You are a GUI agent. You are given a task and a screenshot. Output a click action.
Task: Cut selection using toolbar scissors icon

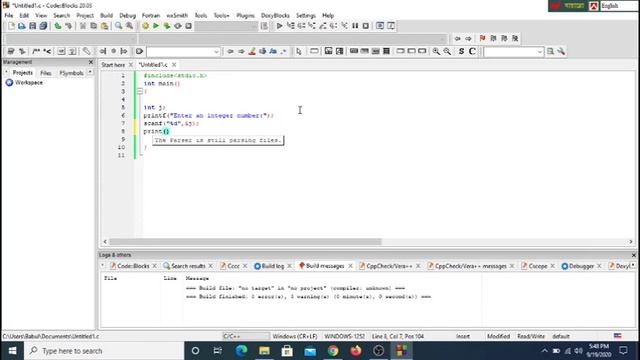coord(83,26)
